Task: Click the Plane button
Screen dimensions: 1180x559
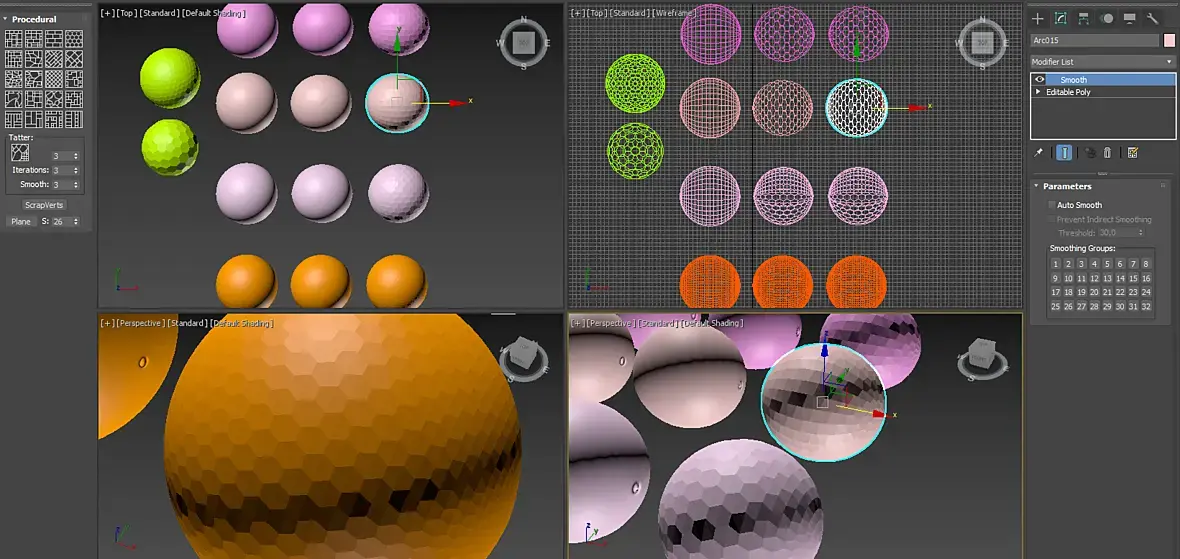Action: coord(21,221)
